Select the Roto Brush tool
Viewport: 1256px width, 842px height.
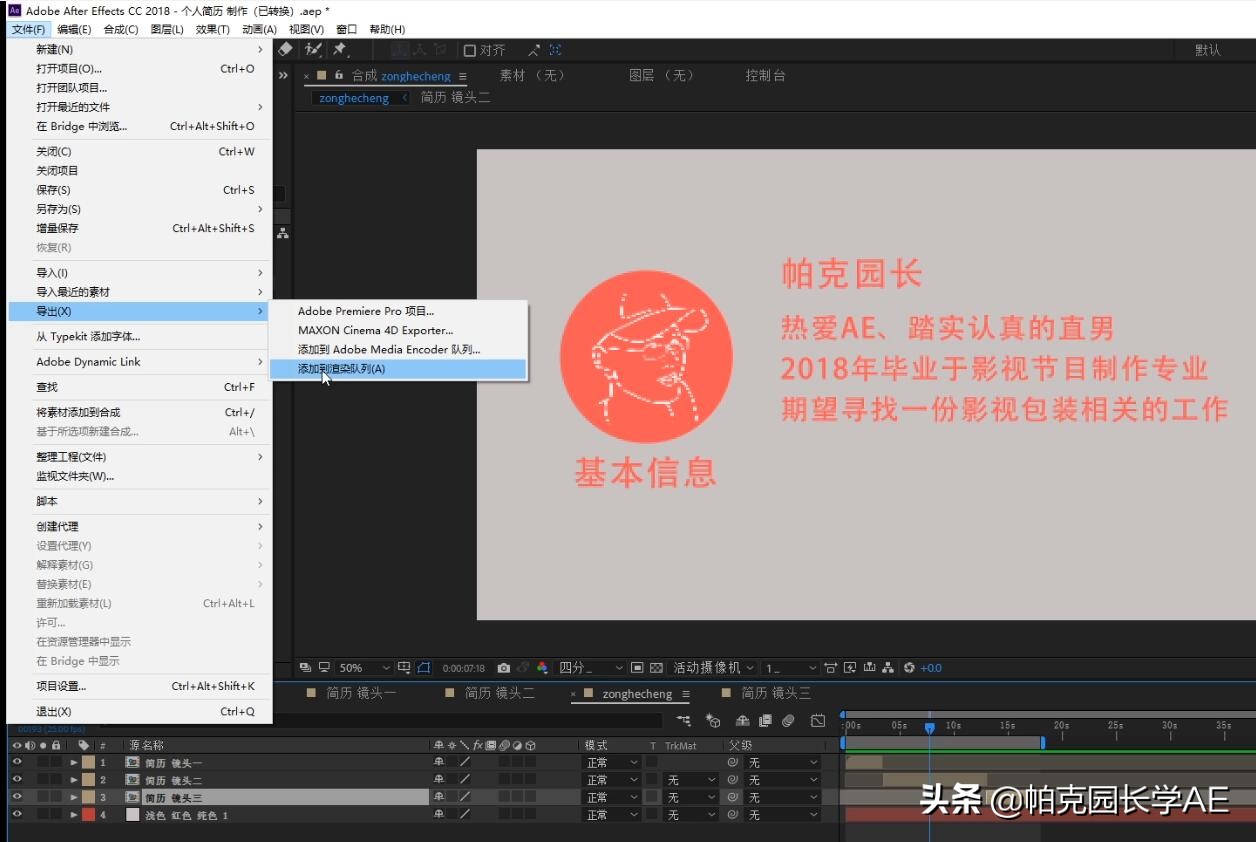[x=315, y=49]
